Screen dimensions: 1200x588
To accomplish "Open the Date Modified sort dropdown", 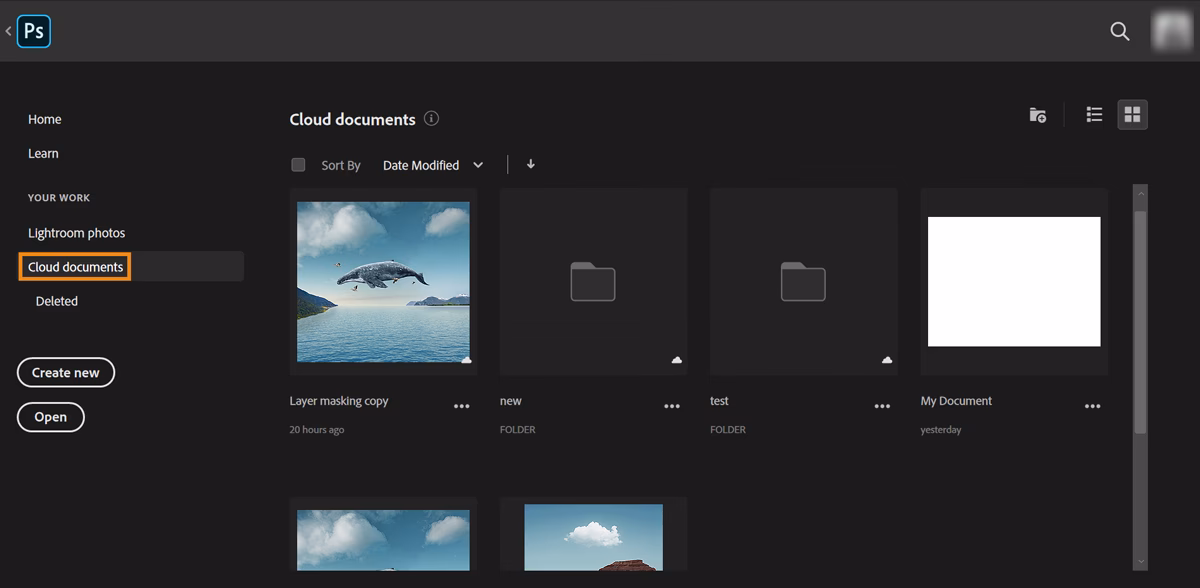I will (x=432, y=165).
